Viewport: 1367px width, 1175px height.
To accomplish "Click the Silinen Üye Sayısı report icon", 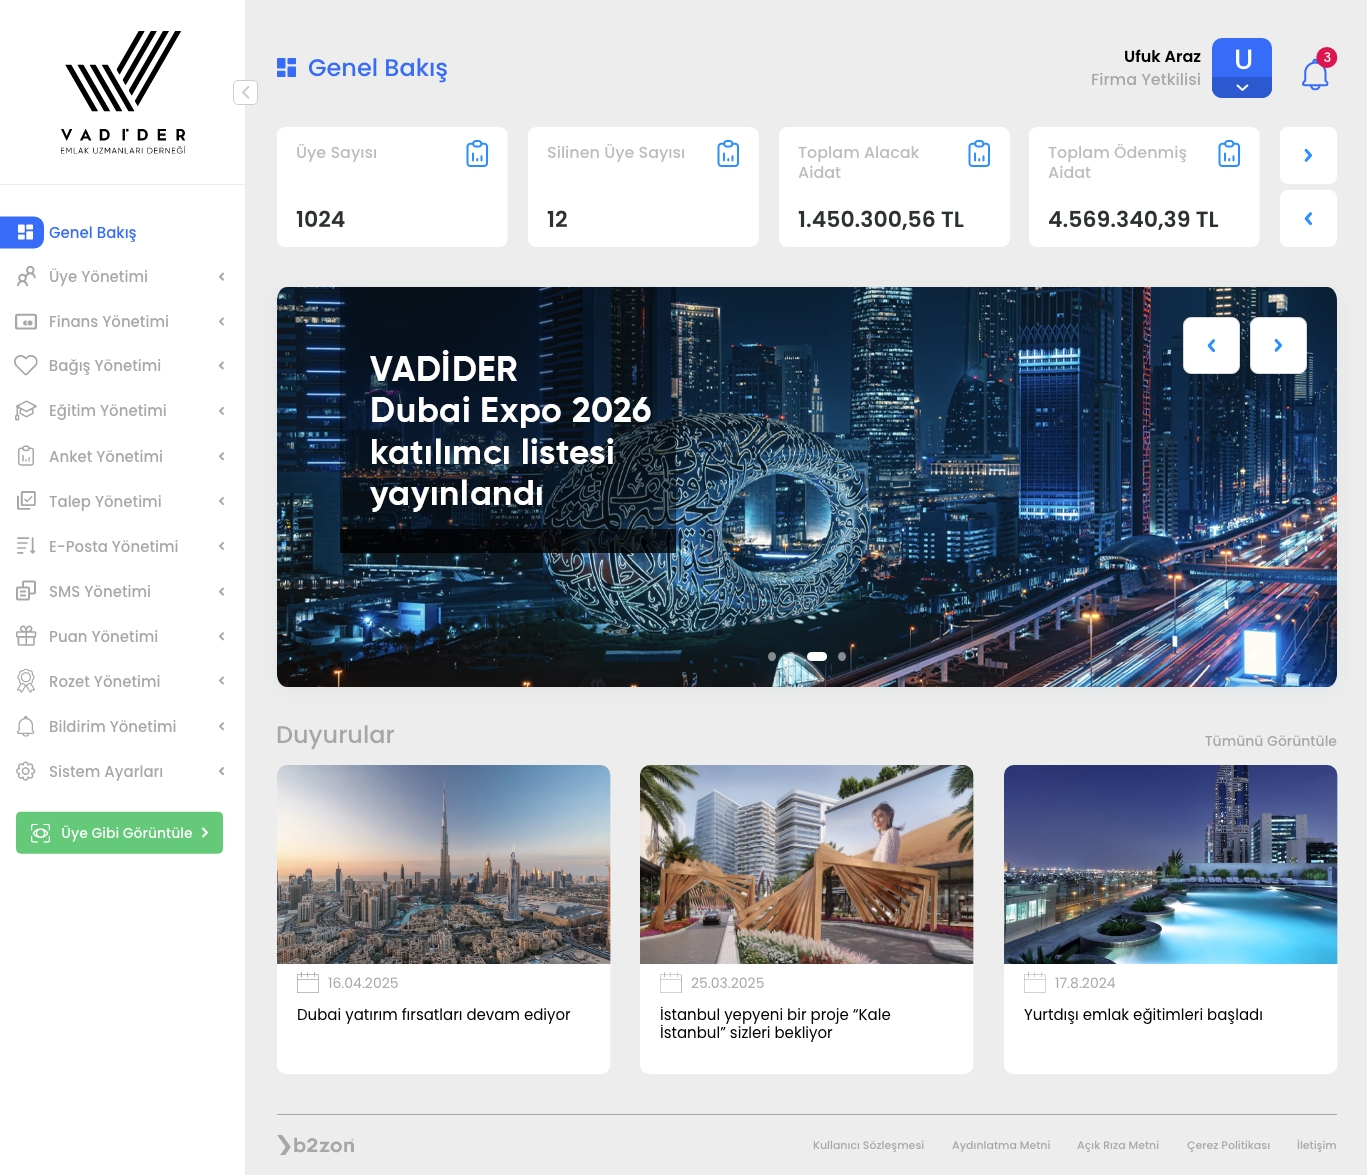I will click(728, 154).
